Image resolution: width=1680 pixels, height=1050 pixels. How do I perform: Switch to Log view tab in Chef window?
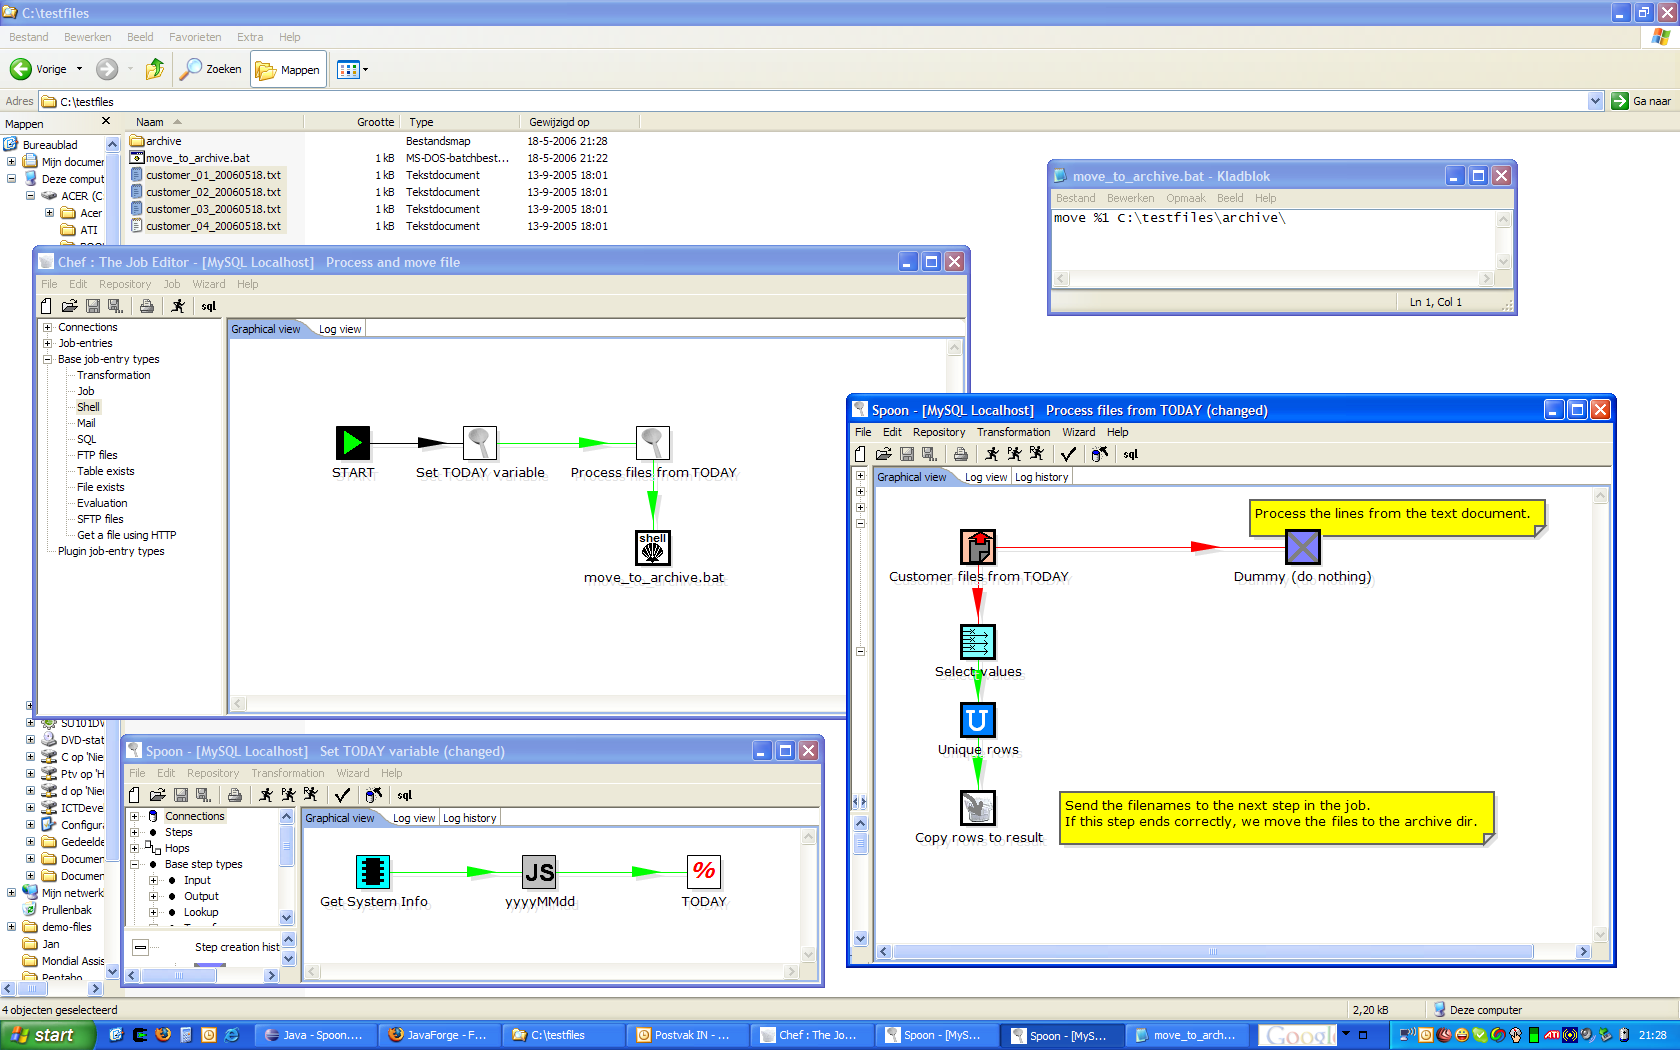pyautogui.click(x=339, y=329)
